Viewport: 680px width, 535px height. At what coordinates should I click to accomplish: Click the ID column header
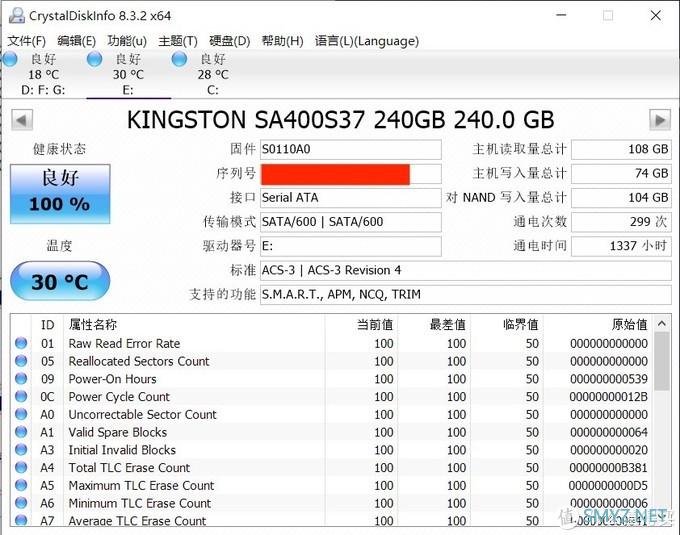47,324
